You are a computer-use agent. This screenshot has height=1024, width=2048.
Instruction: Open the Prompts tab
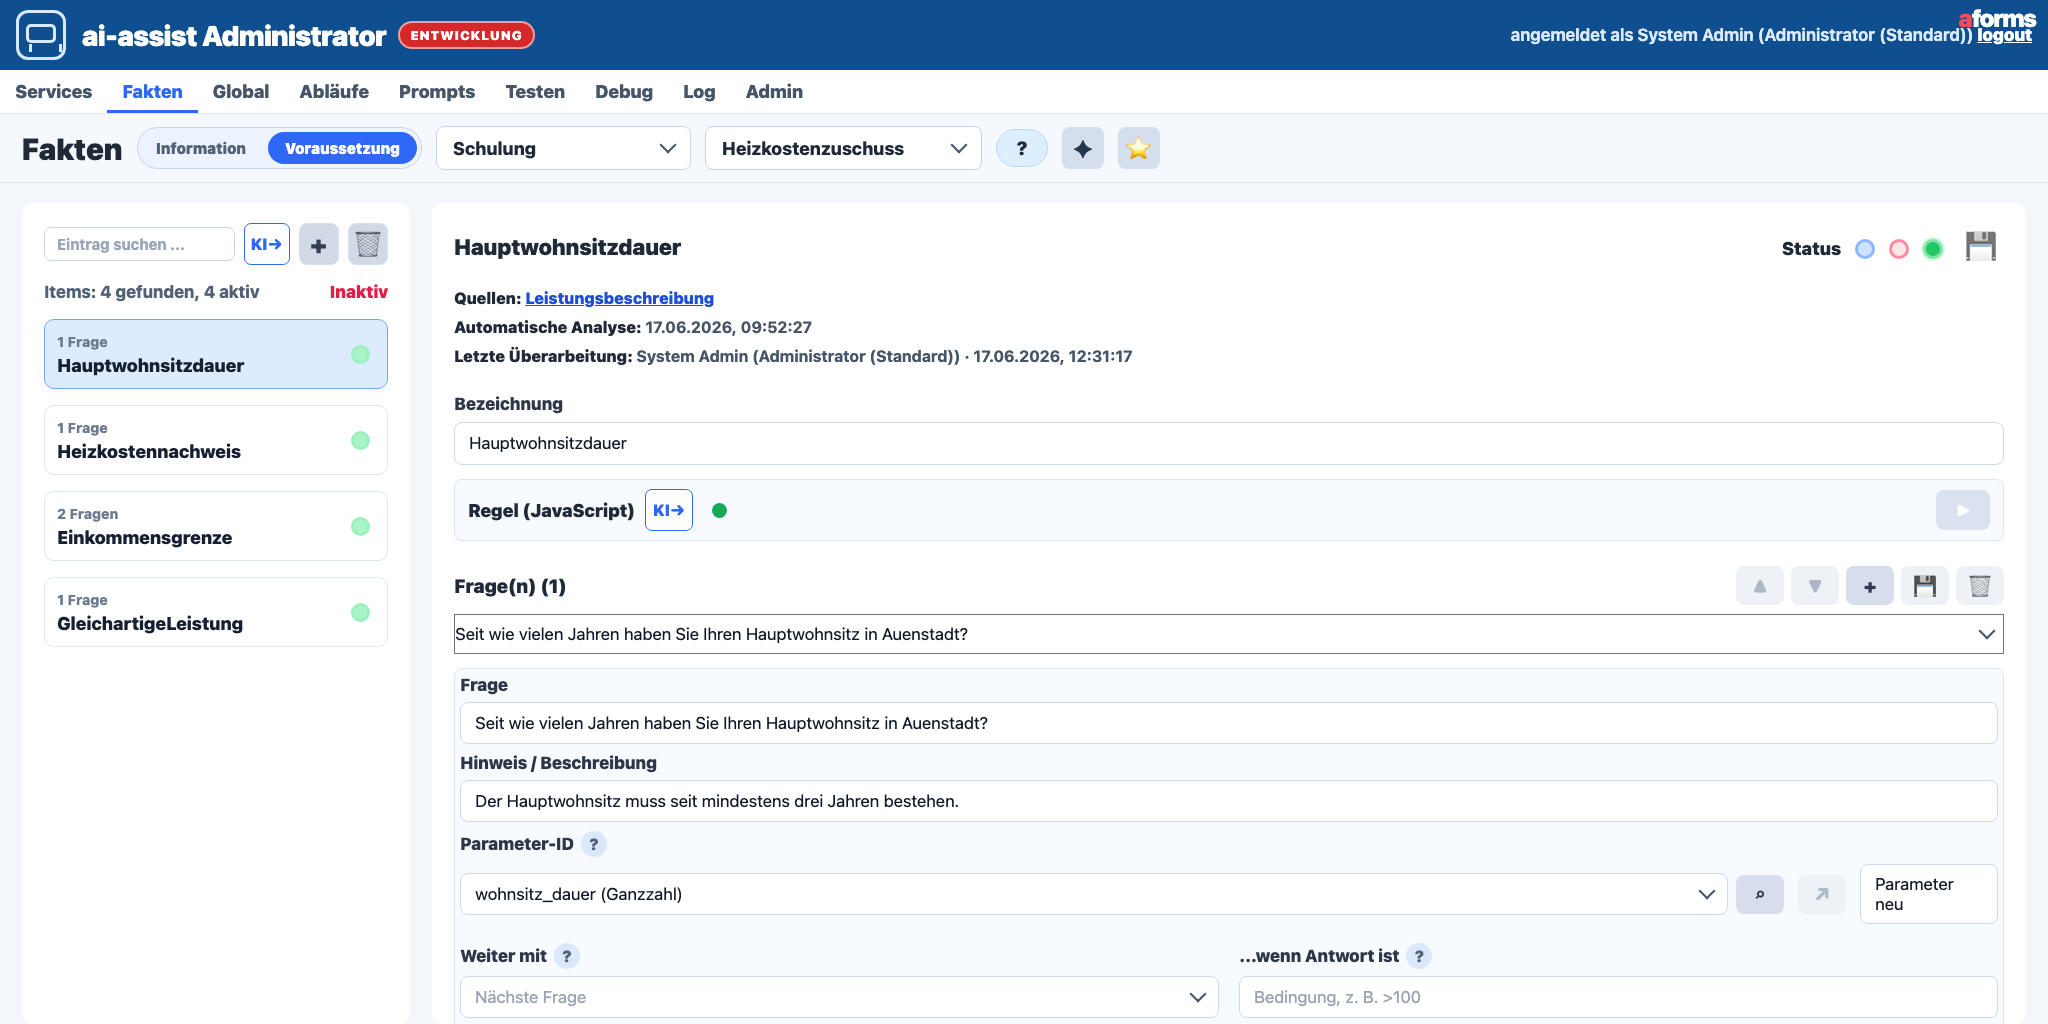[x=437, y=92]
